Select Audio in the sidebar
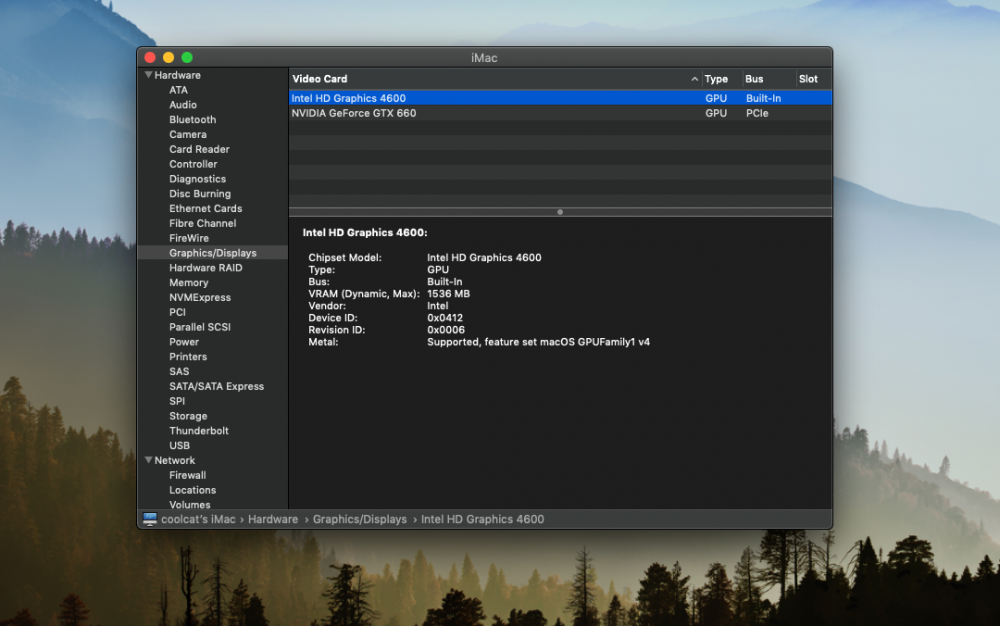The image size is (1000, 626). click(x=182, y=105)
